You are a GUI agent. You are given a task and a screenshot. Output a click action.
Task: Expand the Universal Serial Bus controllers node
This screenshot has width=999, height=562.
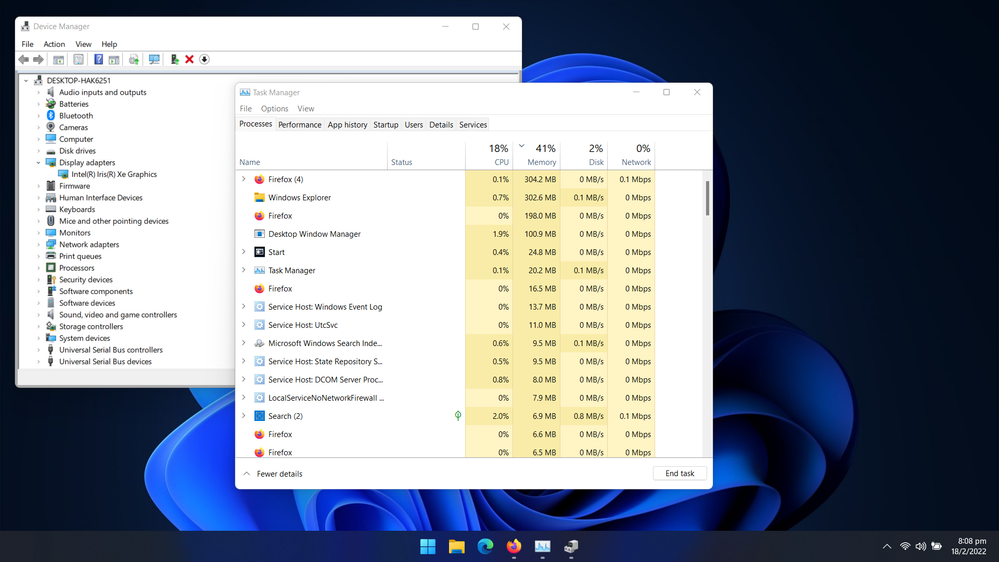point(38,350)
